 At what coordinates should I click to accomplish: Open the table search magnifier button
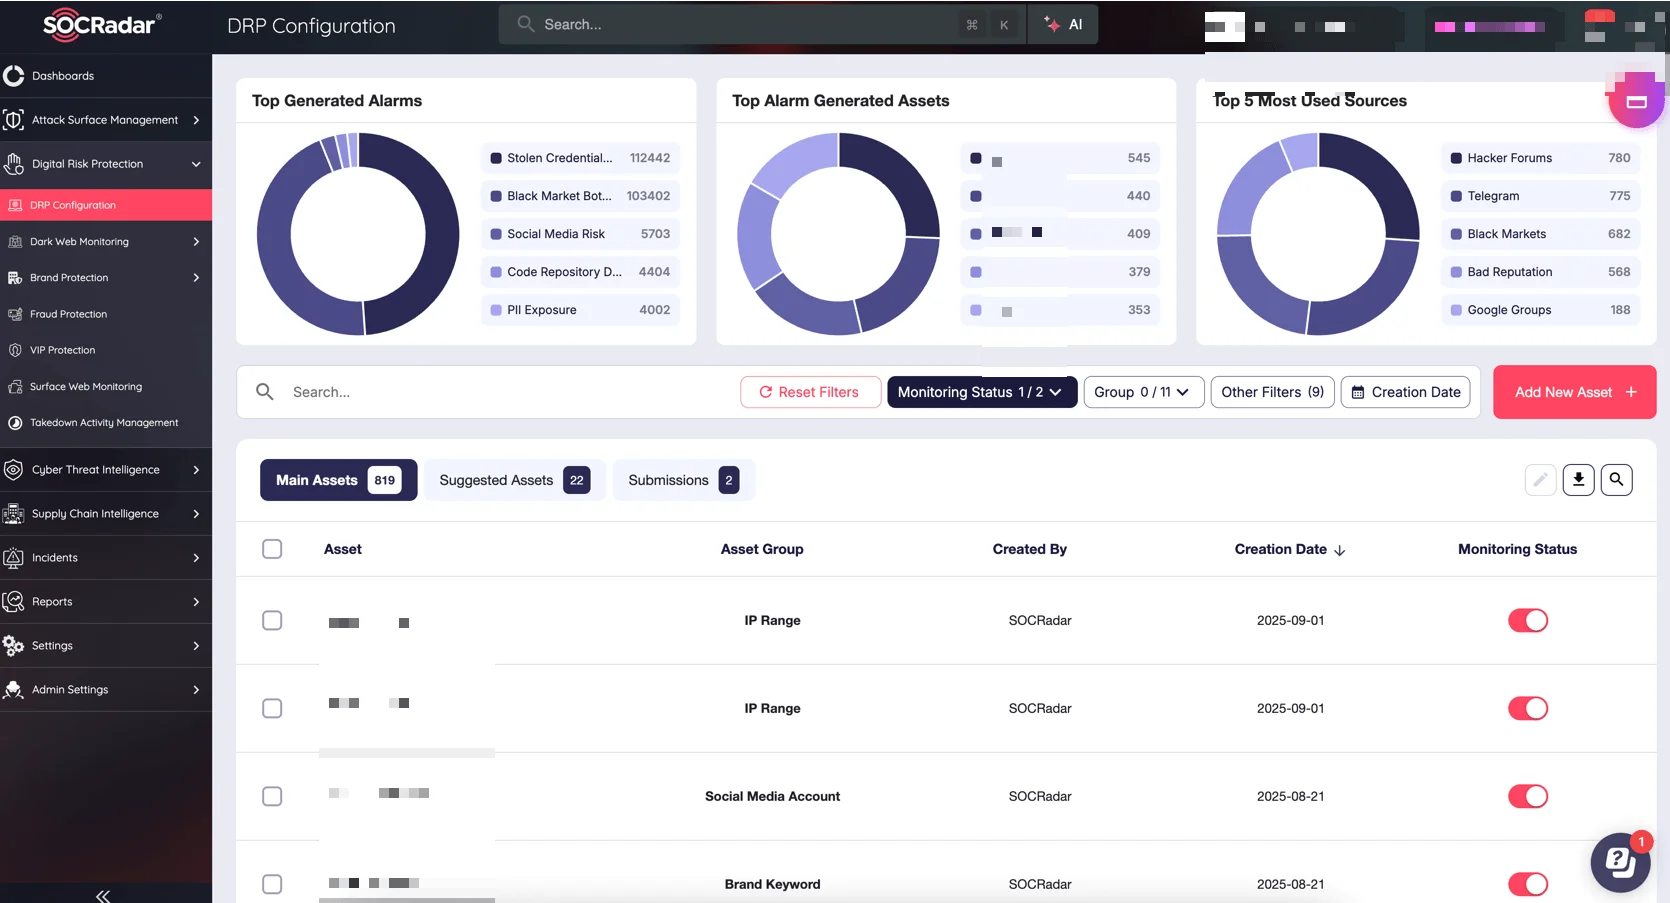[x=1617, y=480]
